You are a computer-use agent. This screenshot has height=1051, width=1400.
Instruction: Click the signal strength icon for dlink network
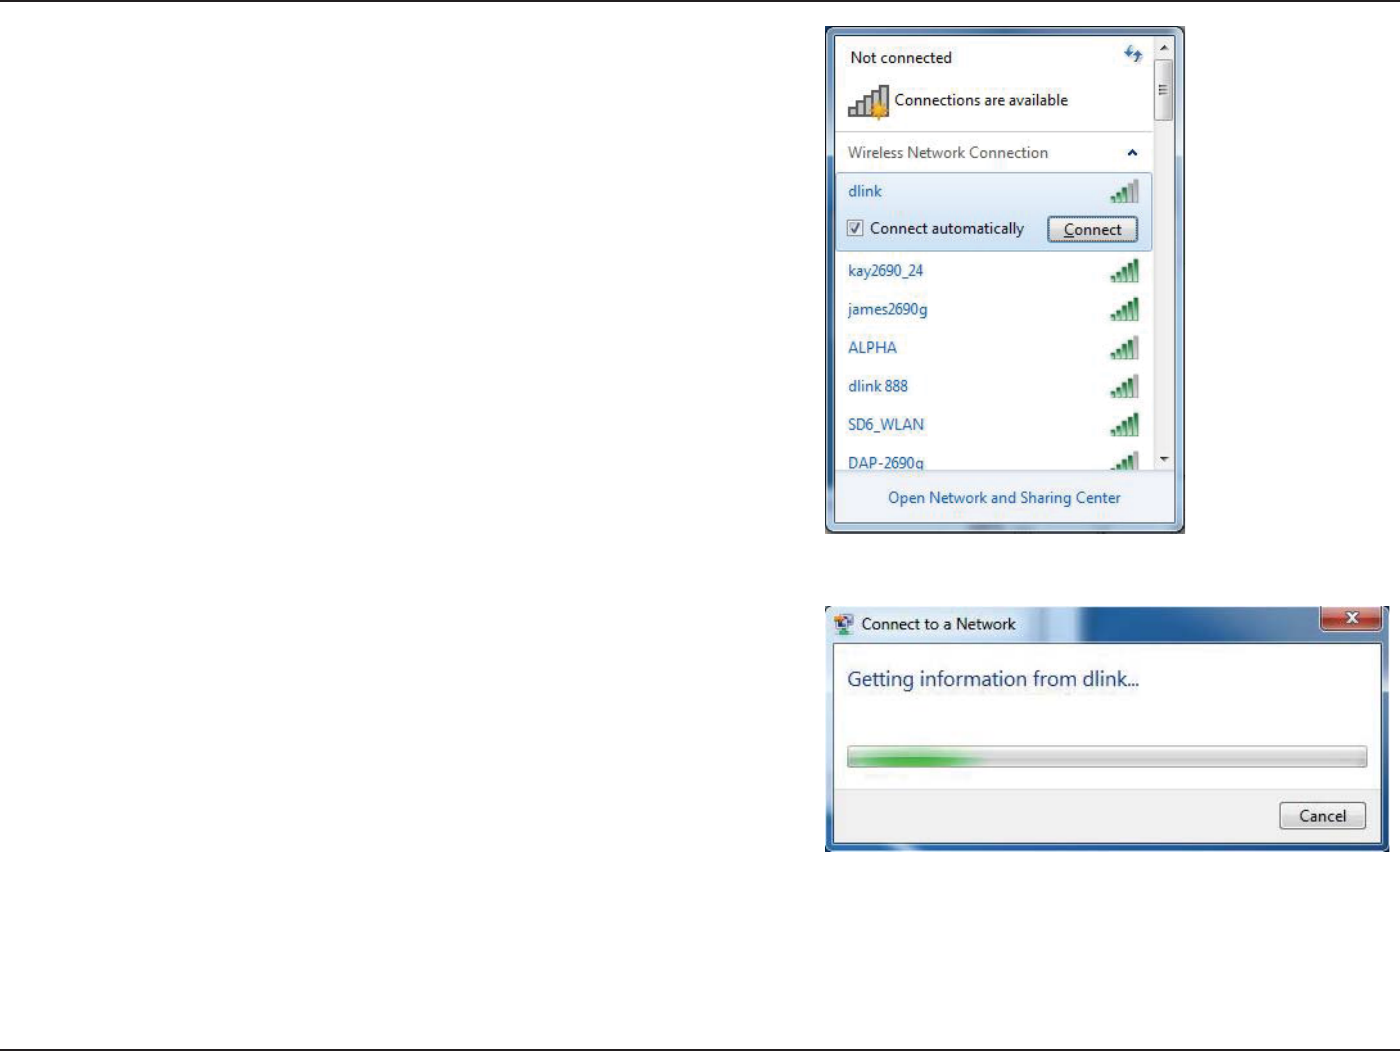(1125, 192)
